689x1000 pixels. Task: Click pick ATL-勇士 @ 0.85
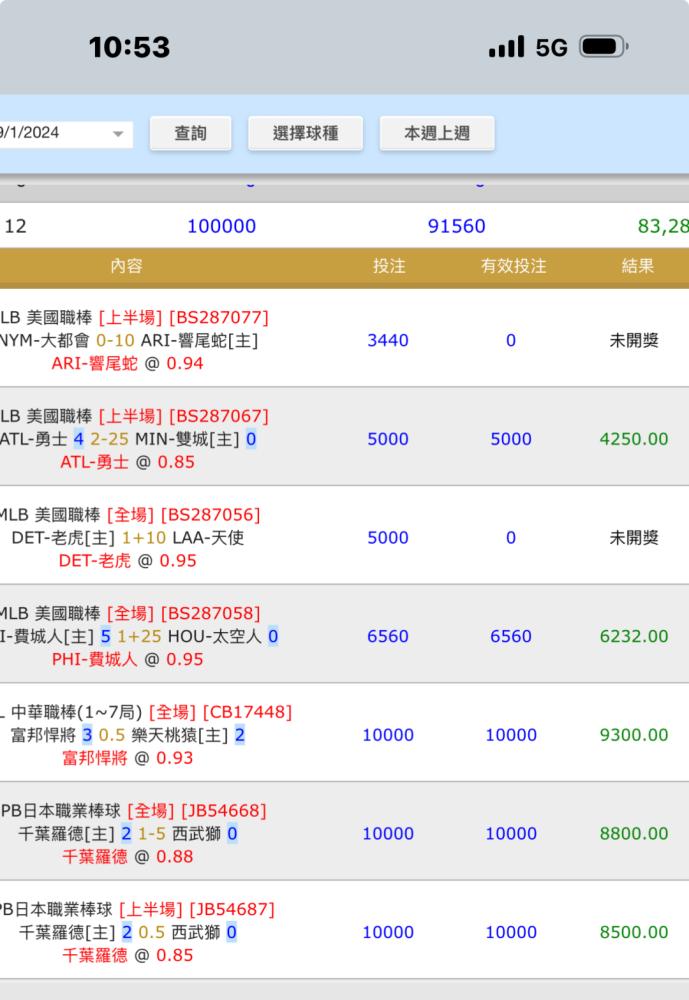pos(128,462)
